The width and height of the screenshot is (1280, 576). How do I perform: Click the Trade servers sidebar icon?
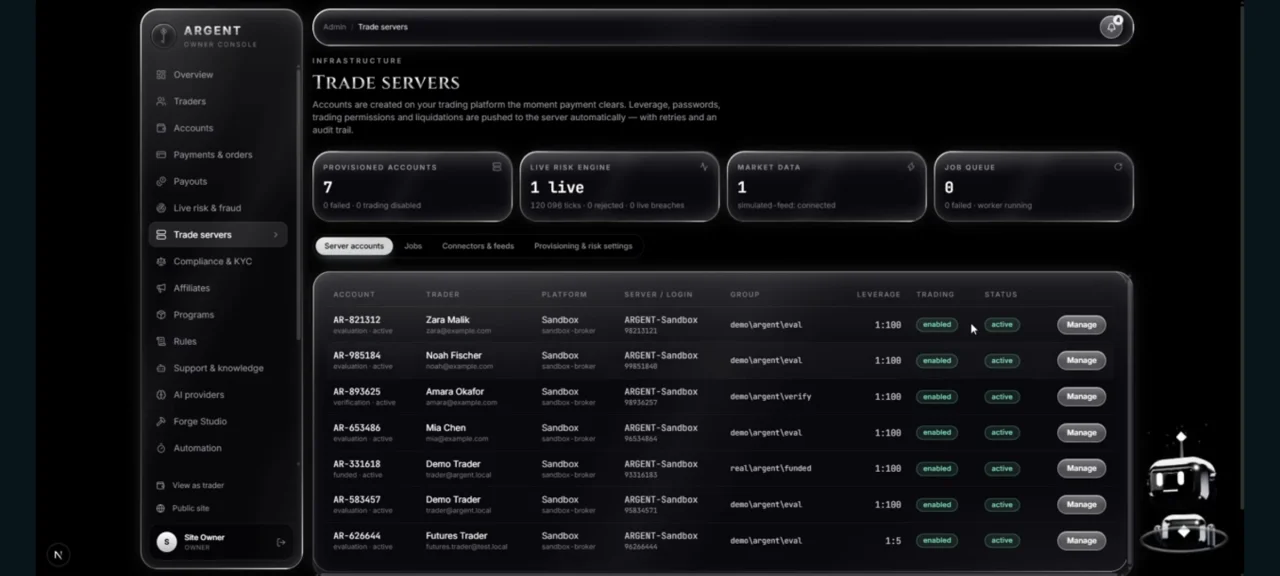click(161, 235)
